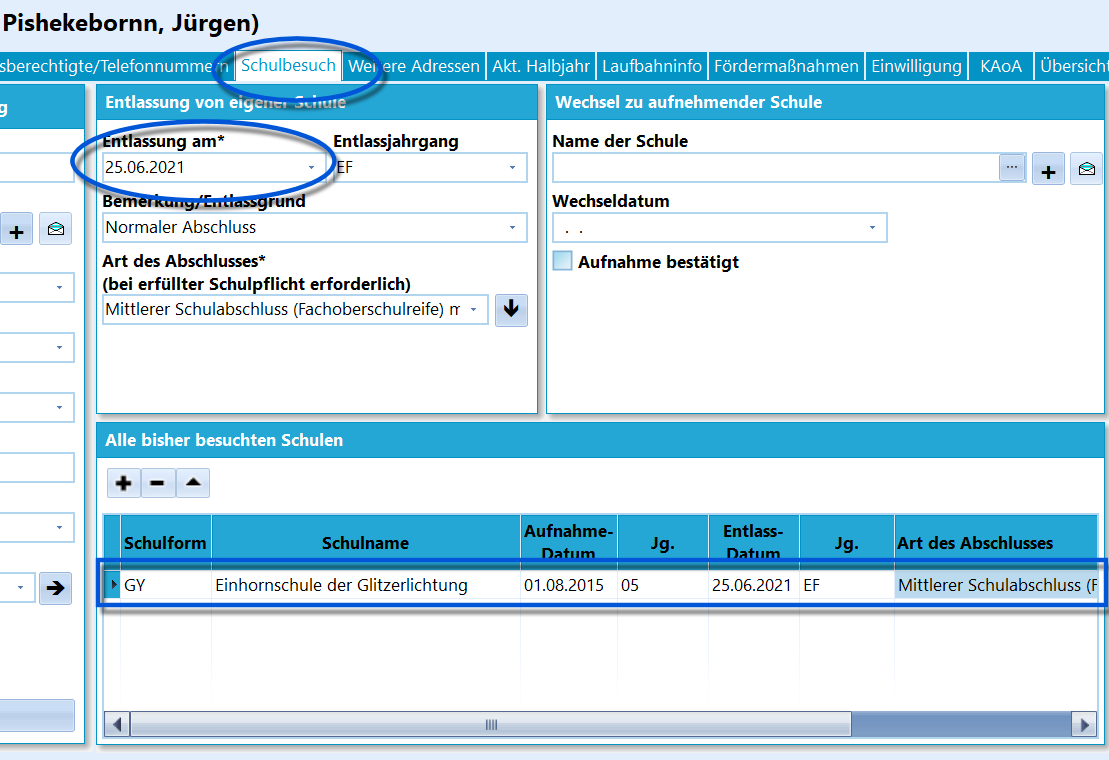Click the Schulname column header

coord(366,543)
